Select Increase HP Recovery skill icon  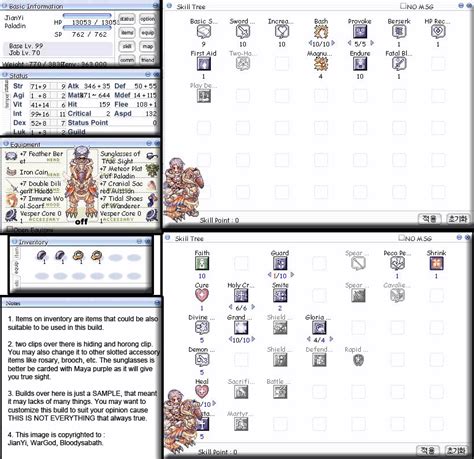[x=282, y=32]
